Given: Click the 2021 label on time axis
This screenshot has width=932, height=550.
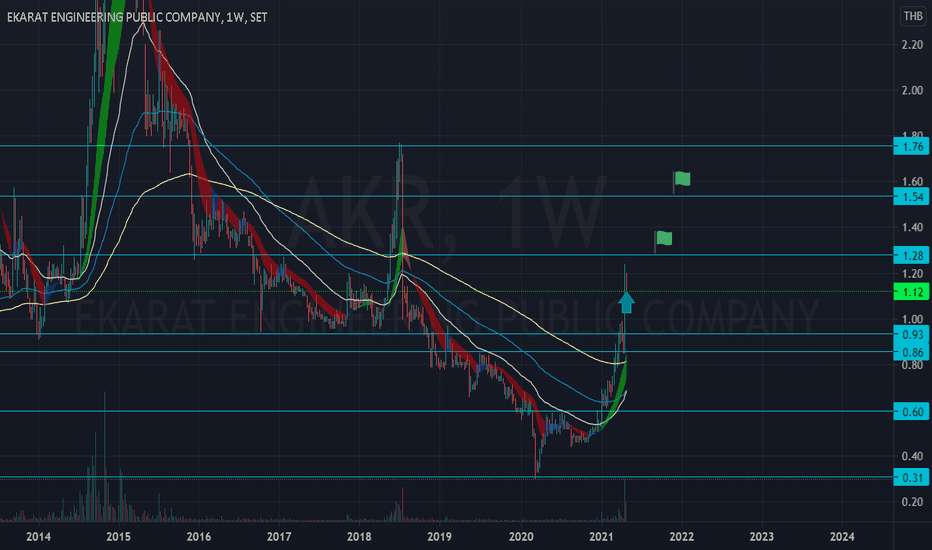Looking at the screenshot, I should click(601, 537).
